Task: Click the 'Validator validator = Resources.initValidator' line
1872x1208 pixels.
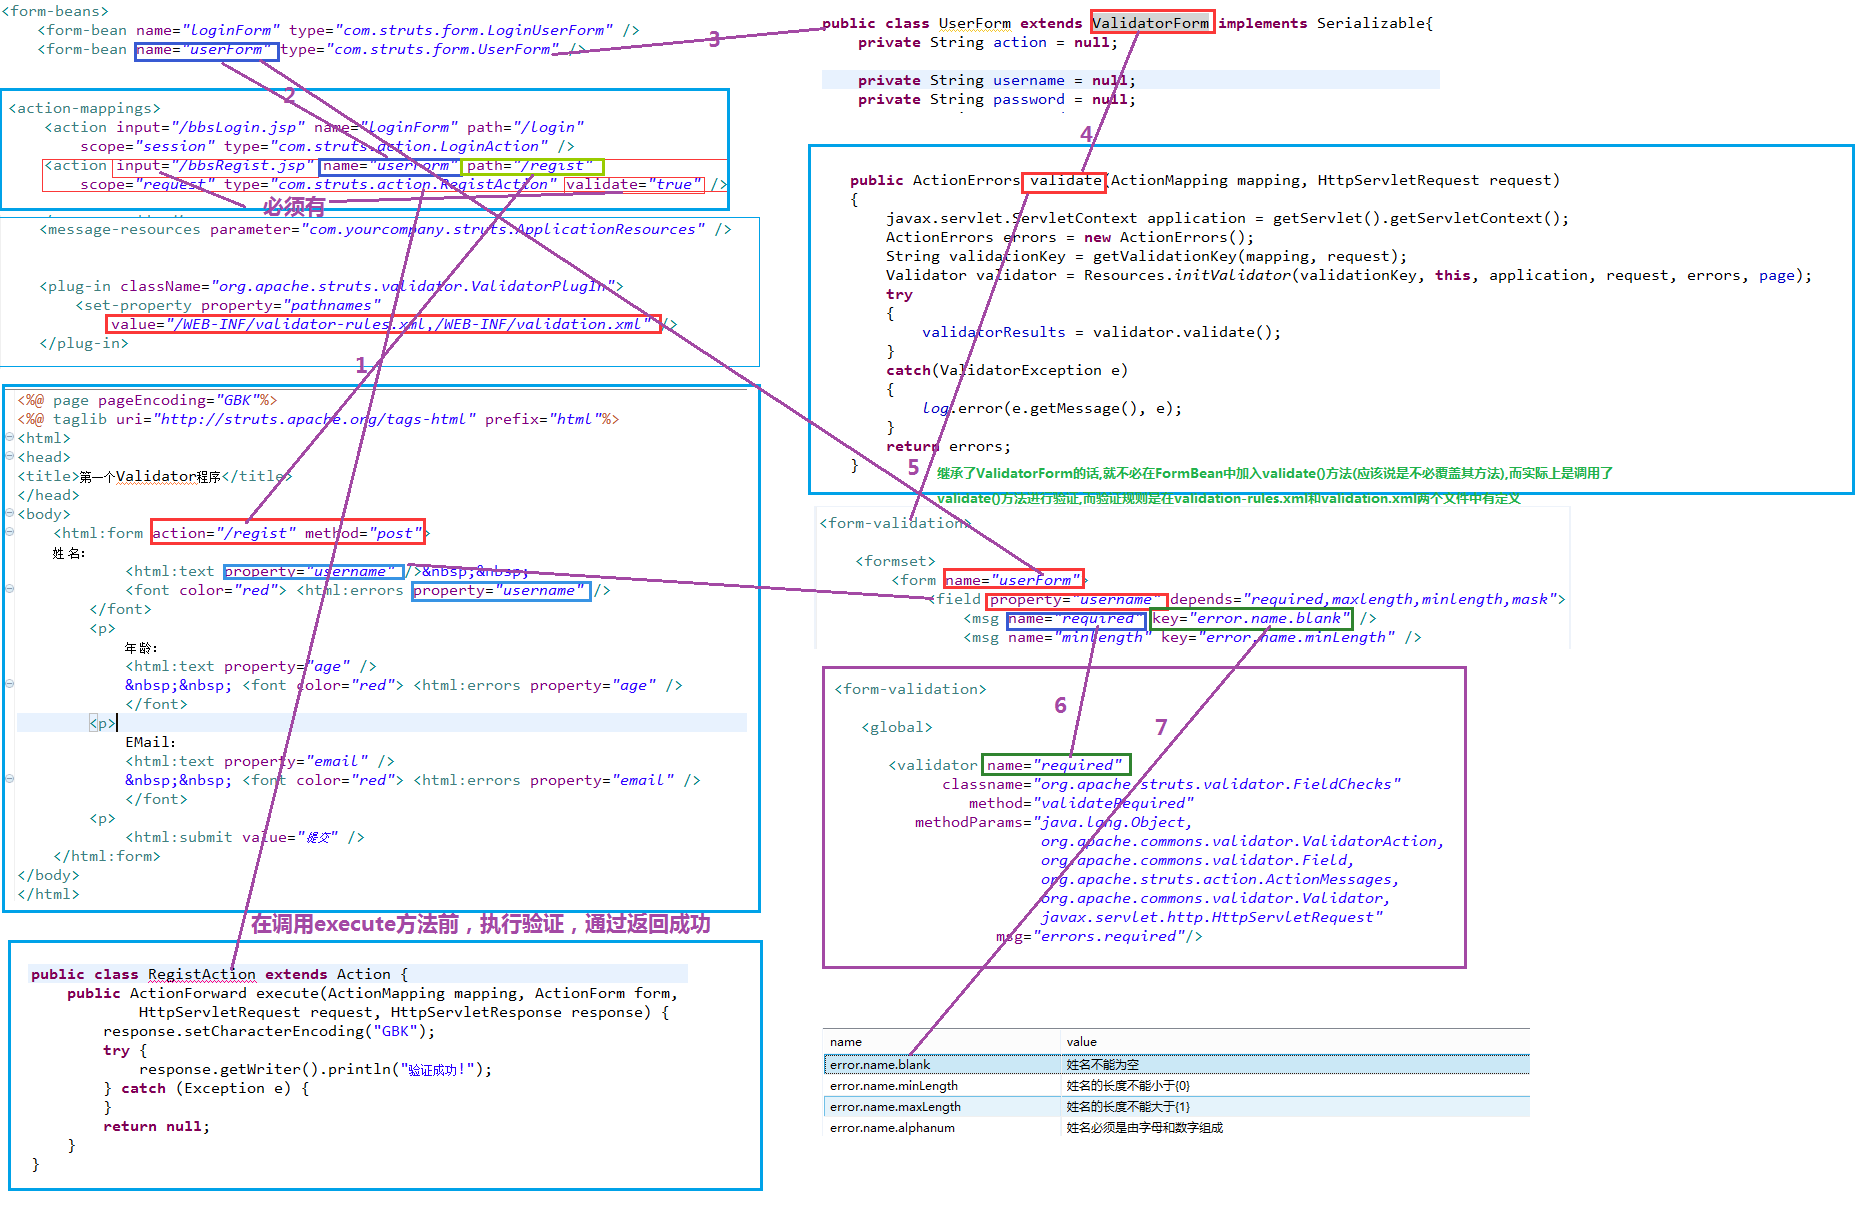Action: click(x=1348, y=275)
